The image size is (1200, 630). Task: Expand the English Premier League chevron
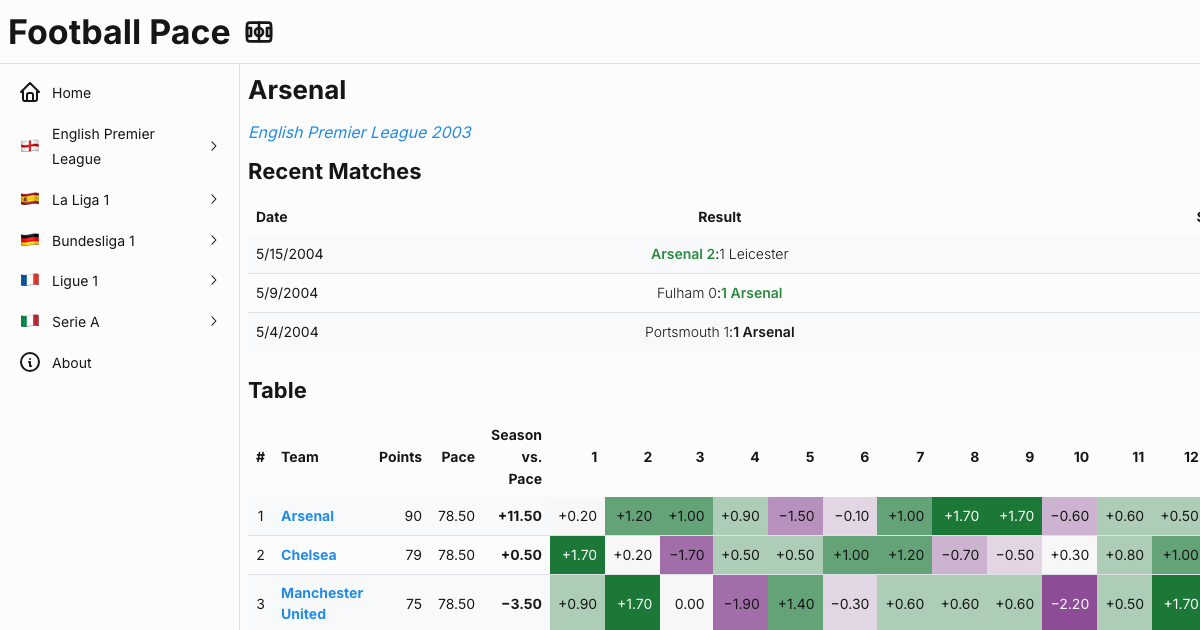(x=212, y=145)
